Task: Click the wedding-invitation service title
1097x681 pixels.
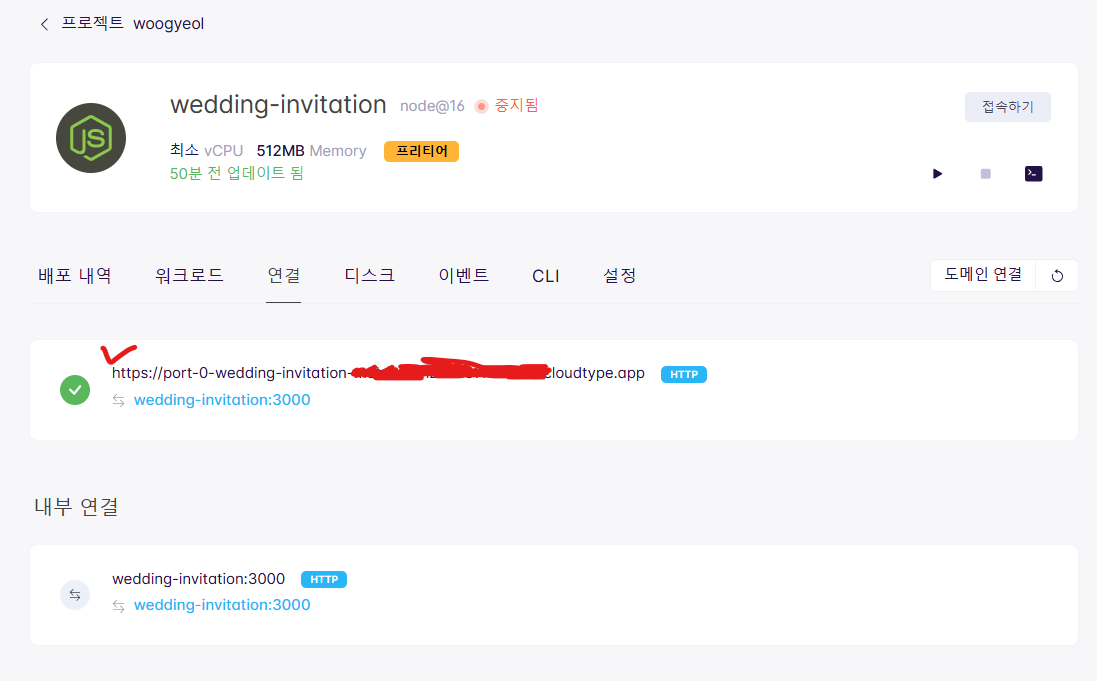Action: coord(278,104)
